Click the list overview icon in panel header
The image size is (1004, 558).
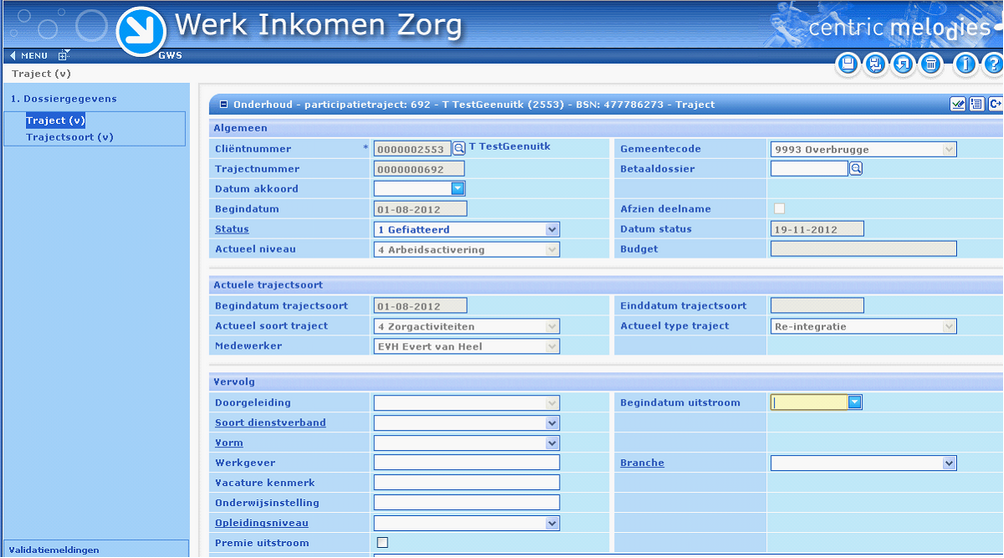(976, 104)
